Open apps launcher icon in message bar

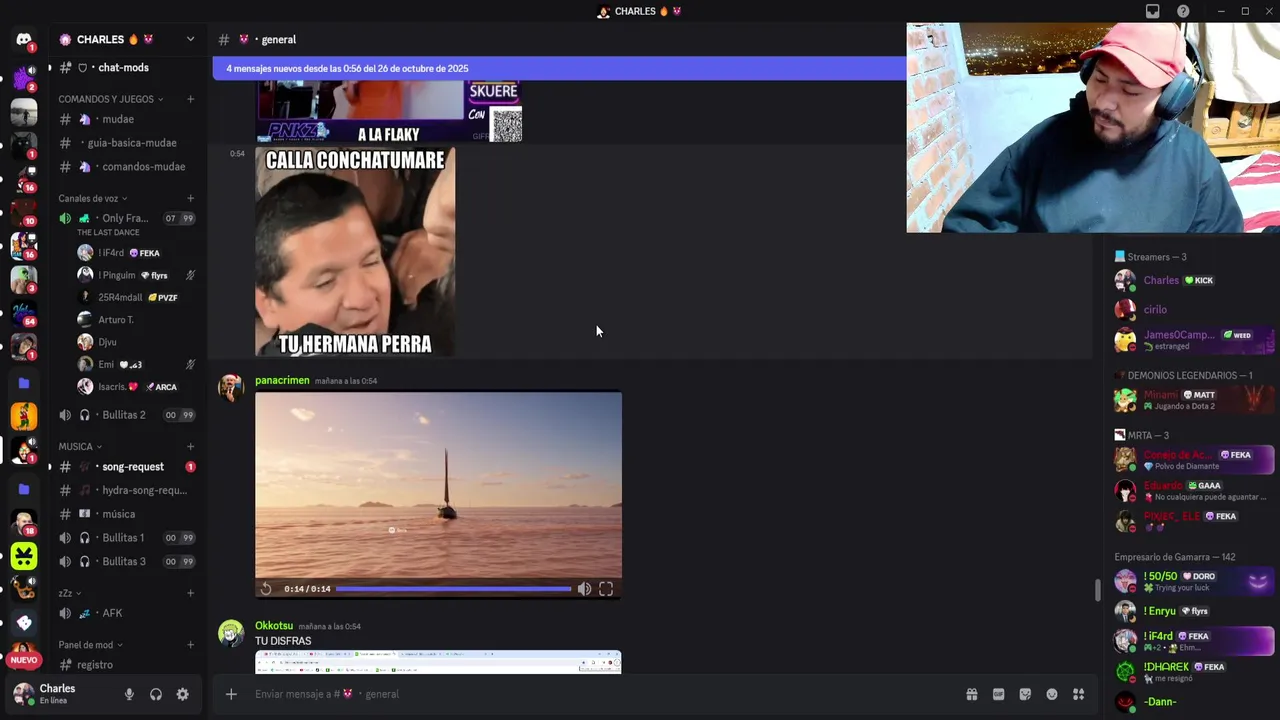tap(1079, 694)
